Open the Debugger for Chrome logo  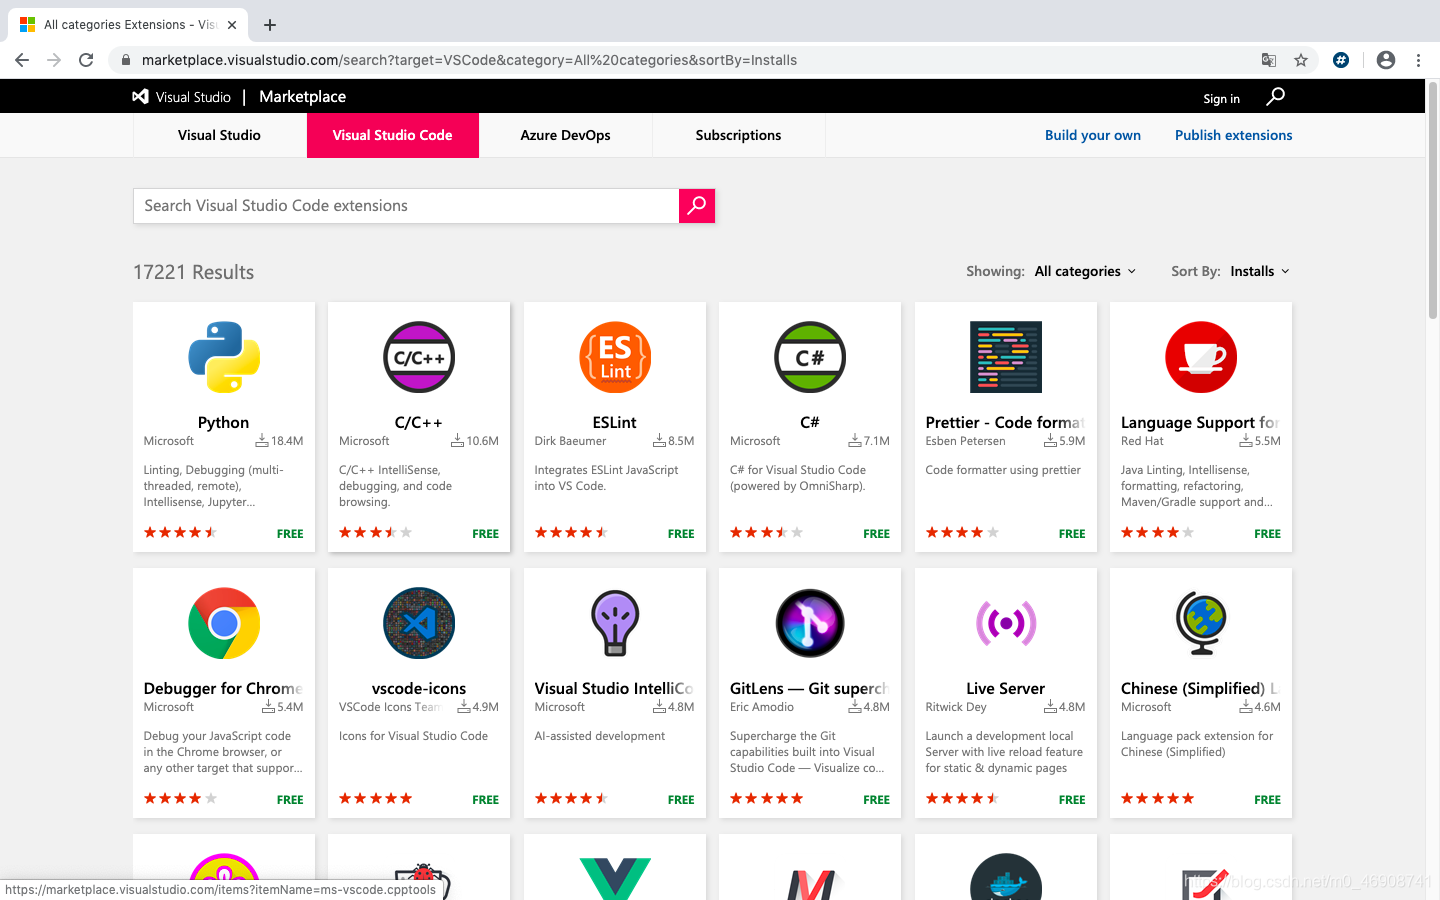point(224,623)
